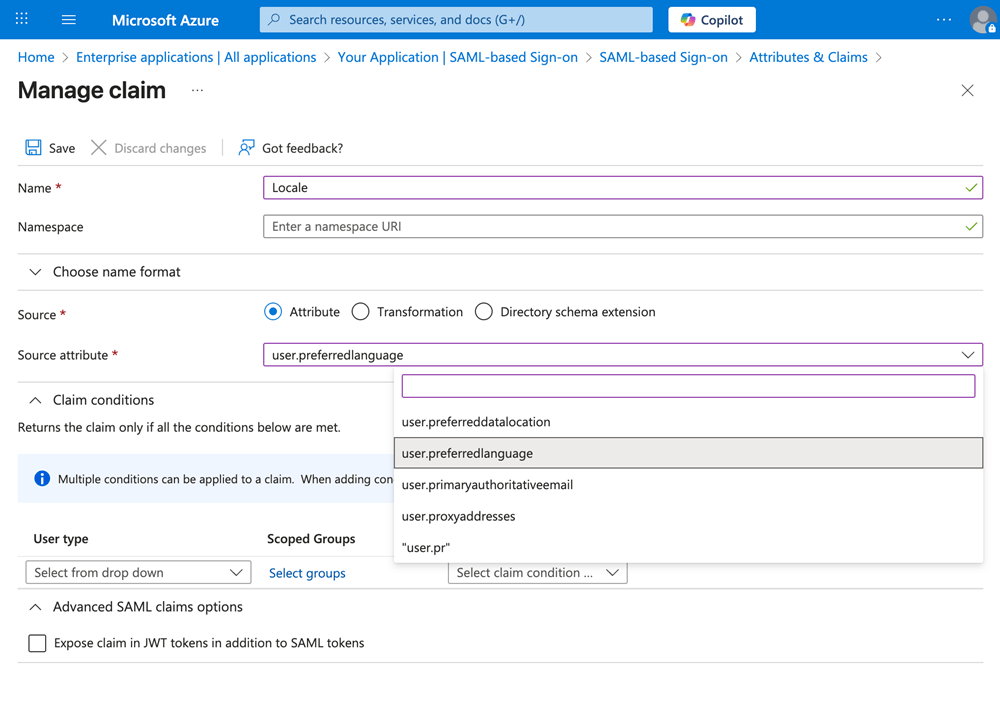Click the Select groups link
Image resolution: width=1000 pixels, height=719 pixels.
[307, 573]
